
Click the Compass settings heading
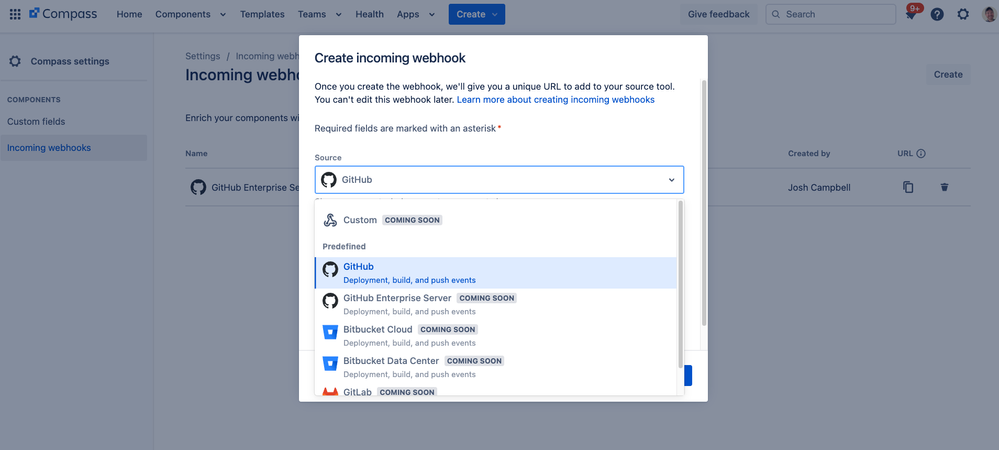(70, 61)
